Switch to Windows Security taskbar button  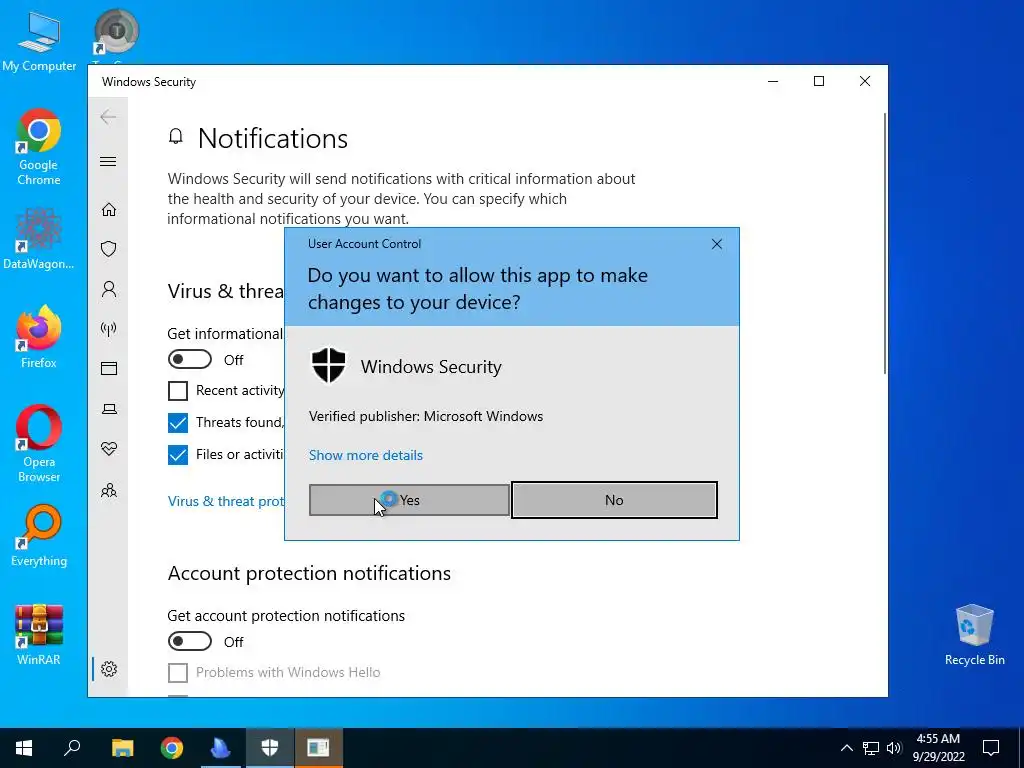(x=270, y=748)
